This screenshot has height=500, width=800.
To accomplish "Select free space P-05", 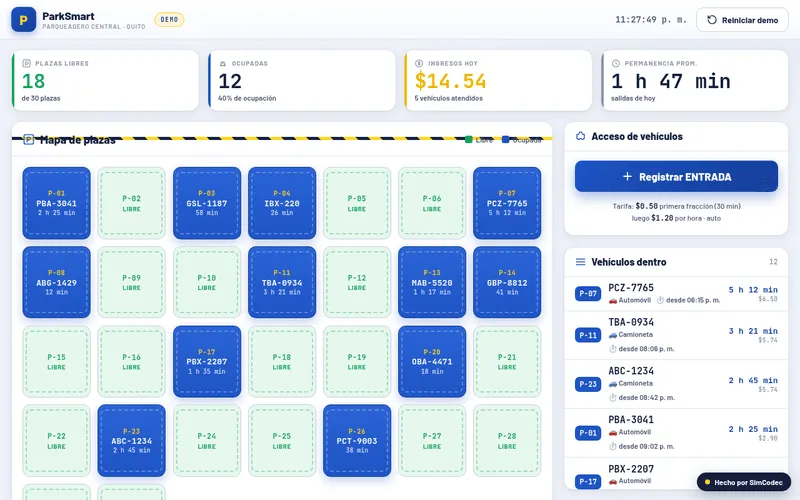I will (357, 203).
